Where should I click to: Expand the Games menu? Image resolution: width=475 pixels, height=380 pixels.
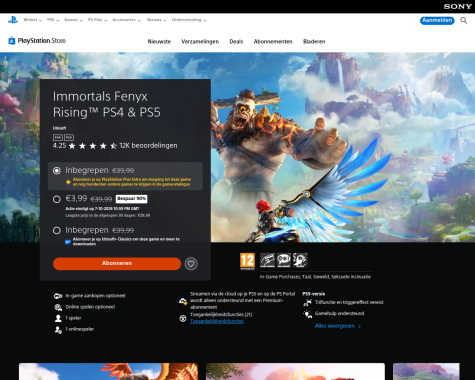73,20
